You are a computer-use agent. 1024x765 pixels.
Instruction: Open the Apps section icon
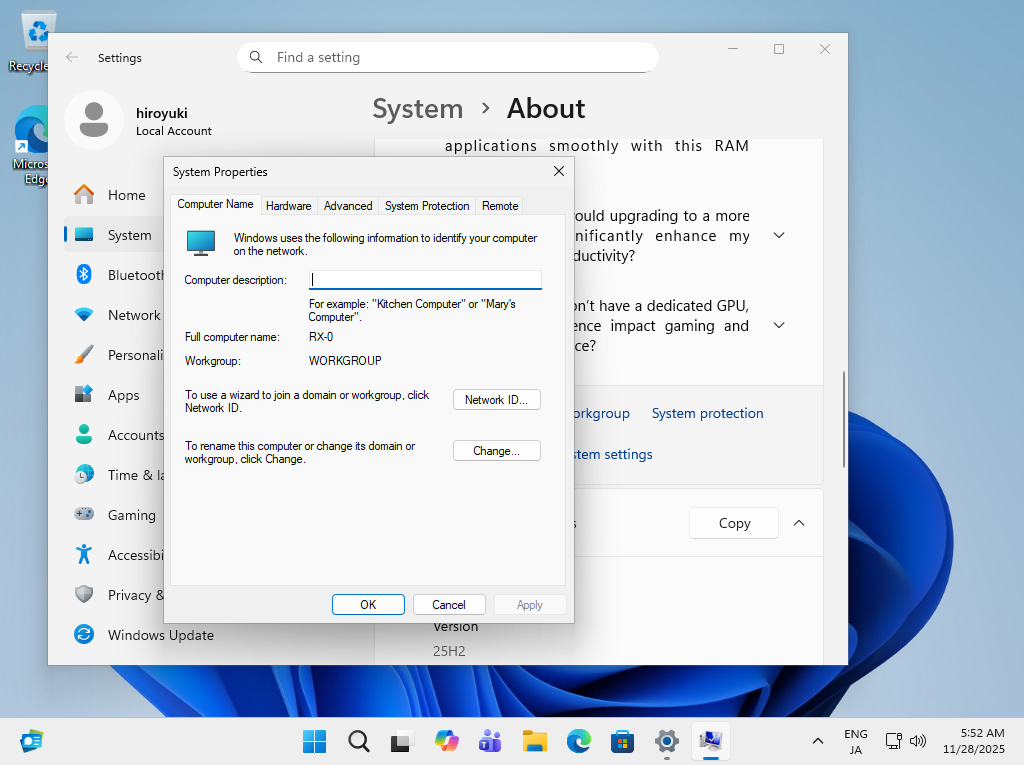coord(84,395)
